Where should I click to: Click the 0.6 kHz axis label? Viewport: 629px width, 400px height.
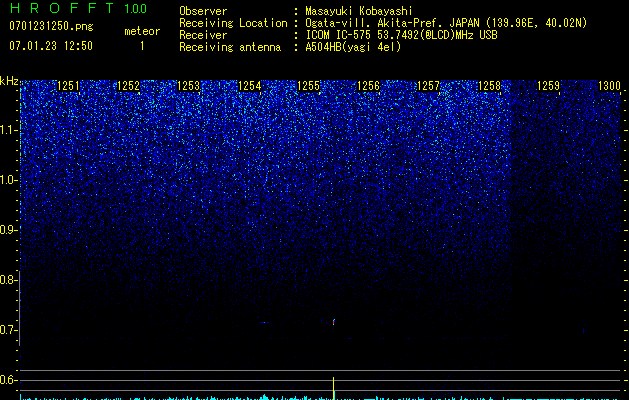pos(8,380)
